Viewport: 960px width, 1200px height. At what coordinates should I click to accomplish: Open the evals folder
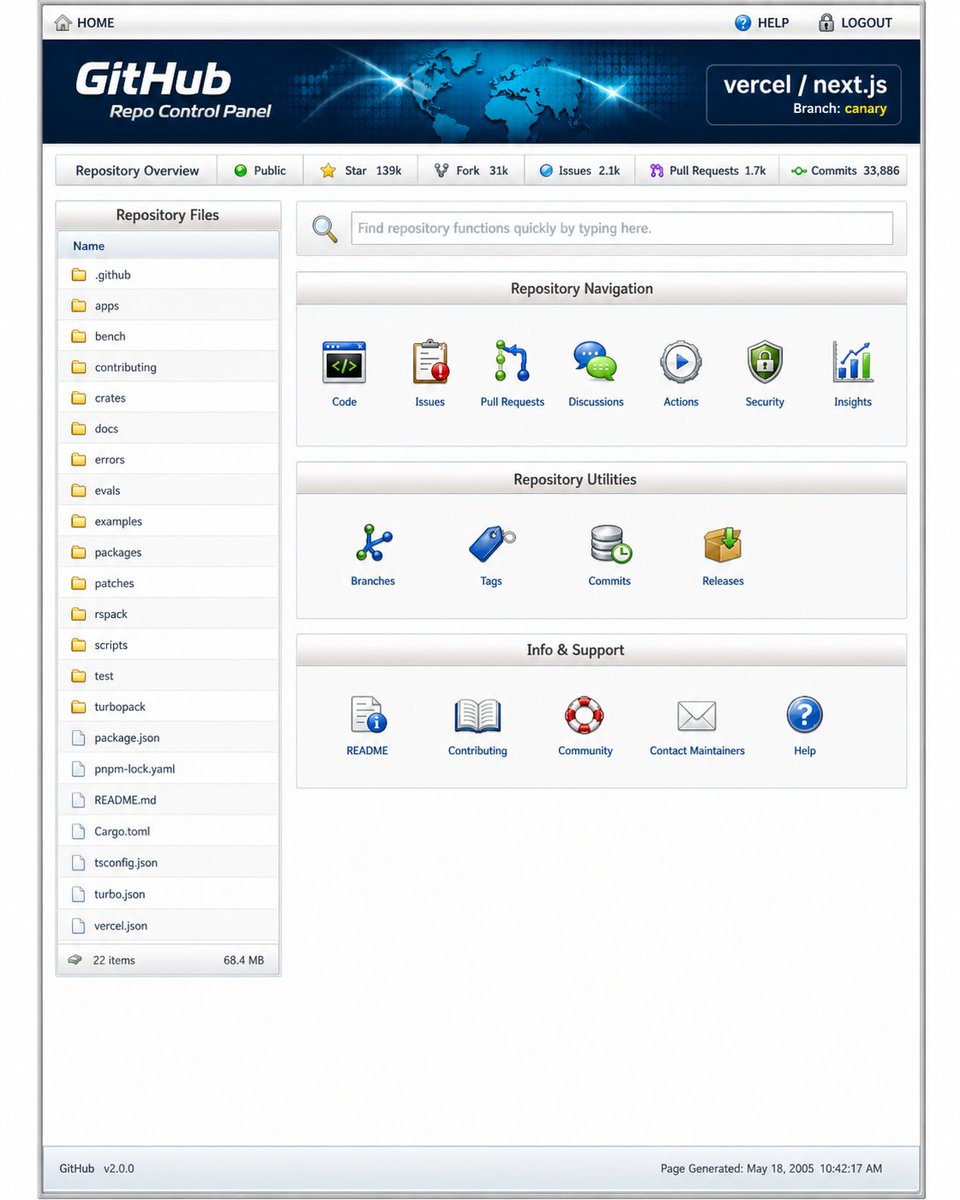click(168, 491)
